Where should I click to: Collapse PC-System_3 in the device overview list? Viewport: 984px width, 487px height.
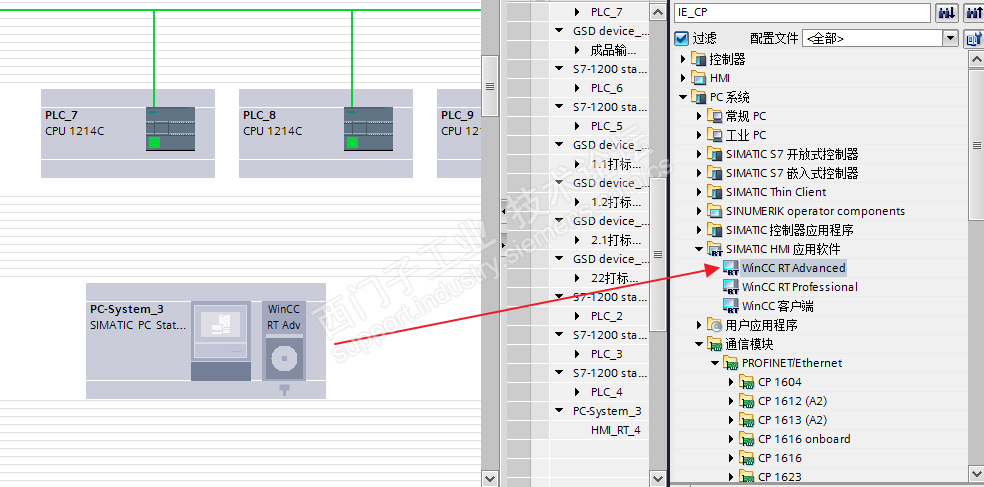(559, 411)
